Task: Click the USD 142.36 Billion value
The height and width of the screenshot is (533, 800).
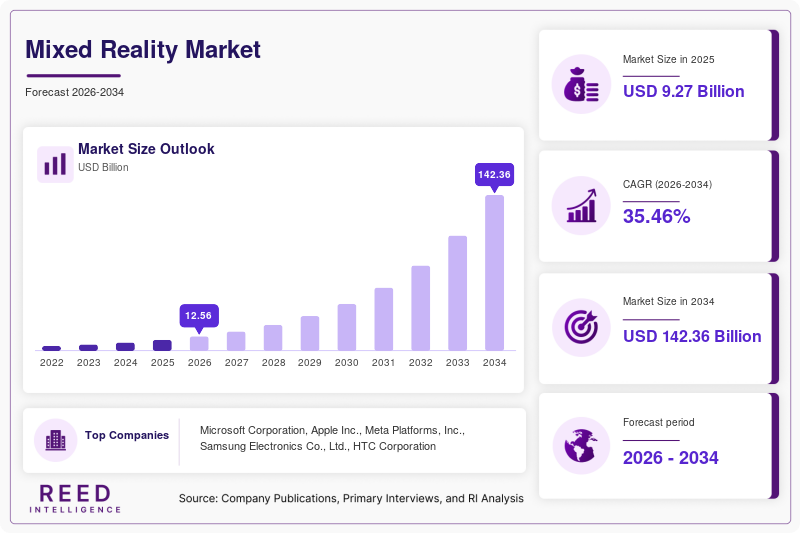Action: point(692,337)
